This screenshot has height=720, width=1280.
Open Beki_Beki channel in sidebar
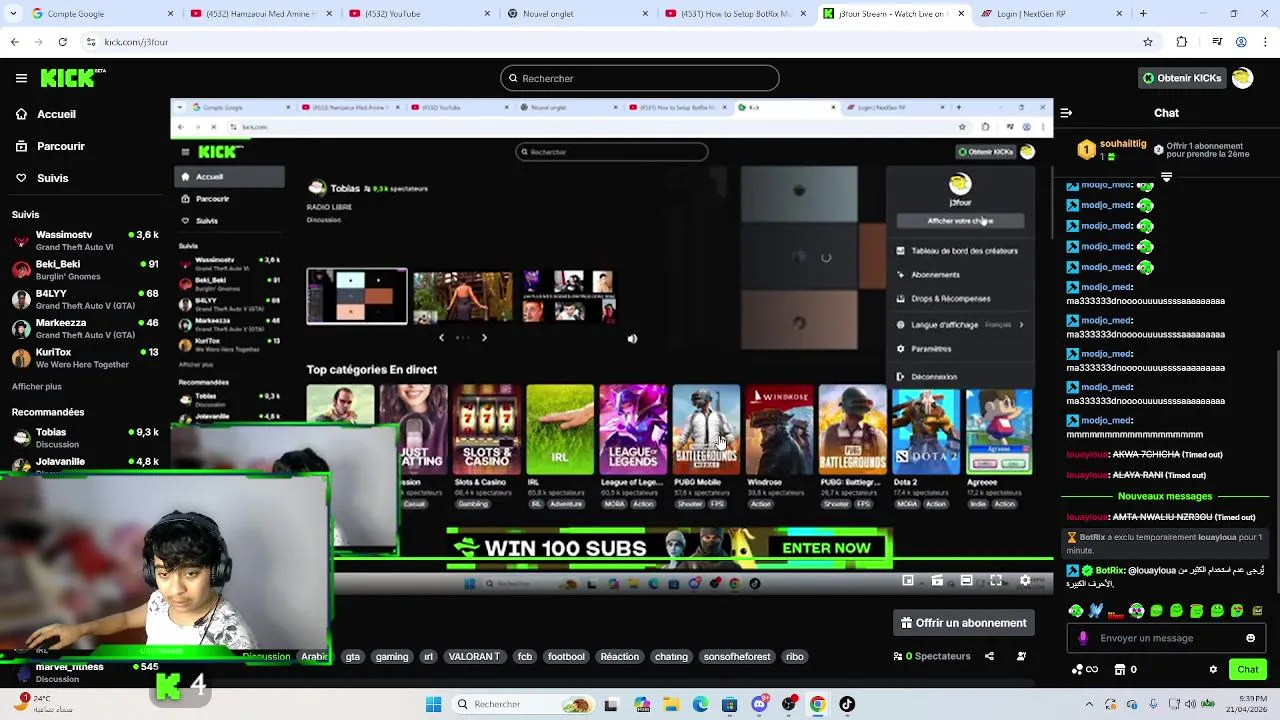click(85, 270)
